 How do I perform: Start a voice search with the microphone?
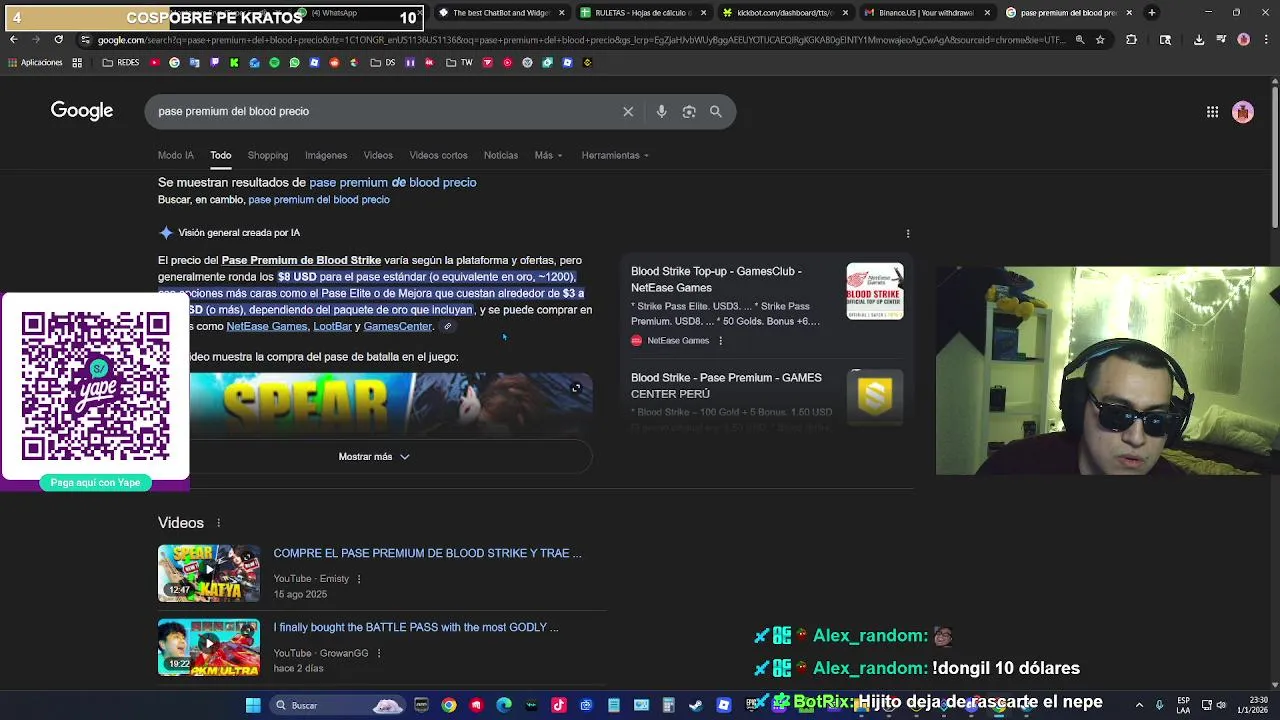[x=661, y=111]
